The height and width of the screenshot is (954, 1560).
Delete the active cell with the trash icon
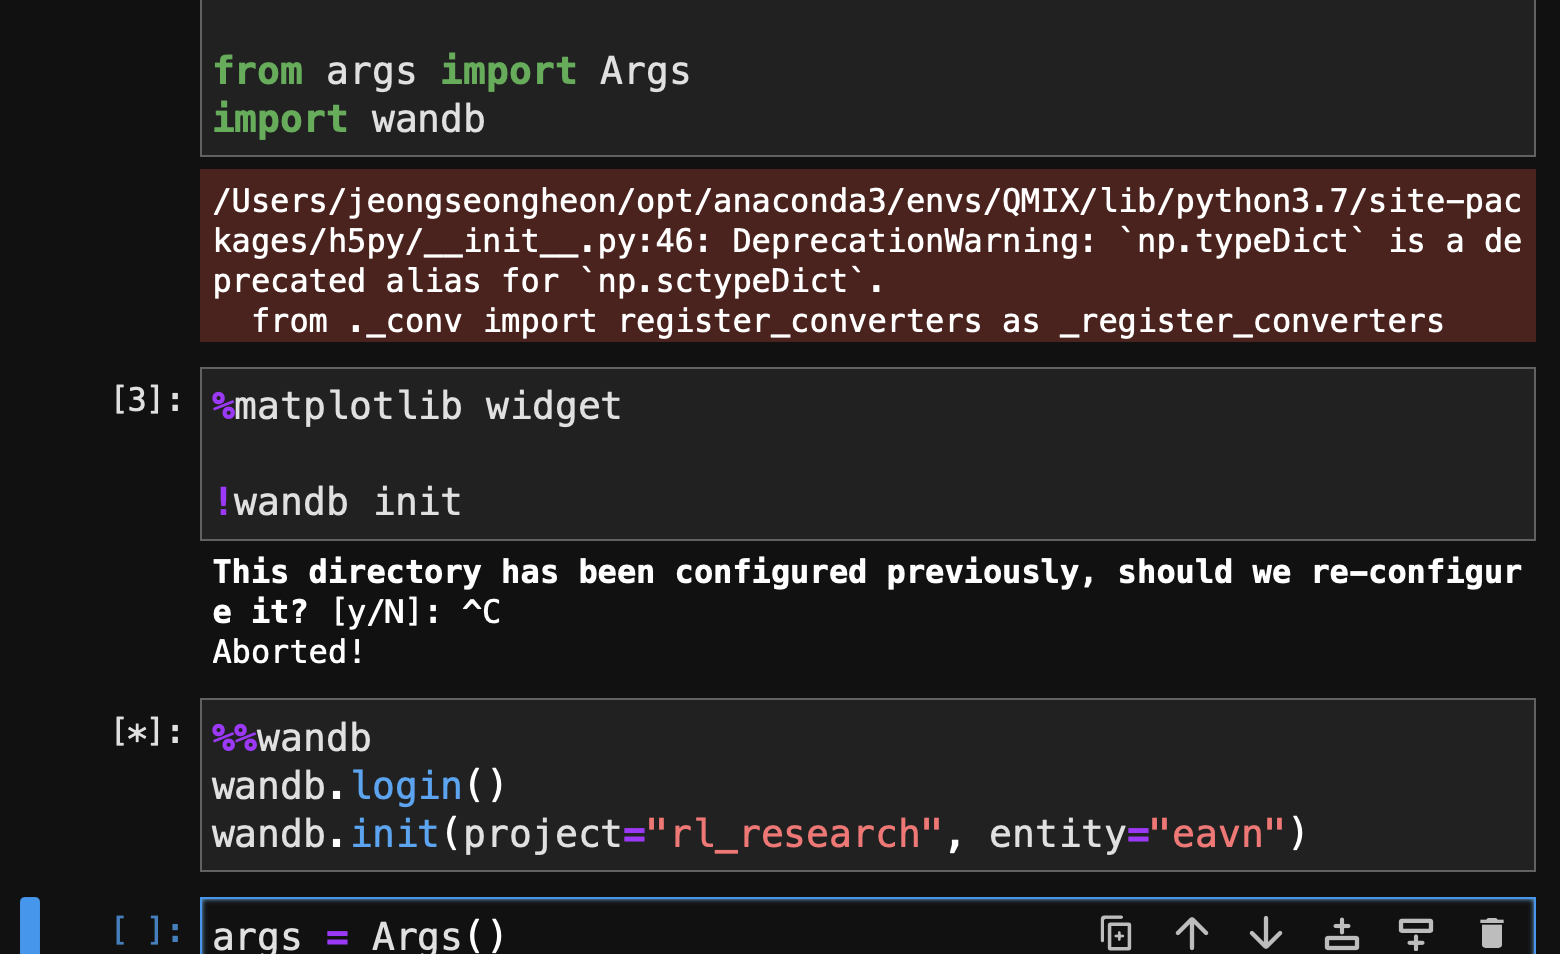(x=1491, y=933)
